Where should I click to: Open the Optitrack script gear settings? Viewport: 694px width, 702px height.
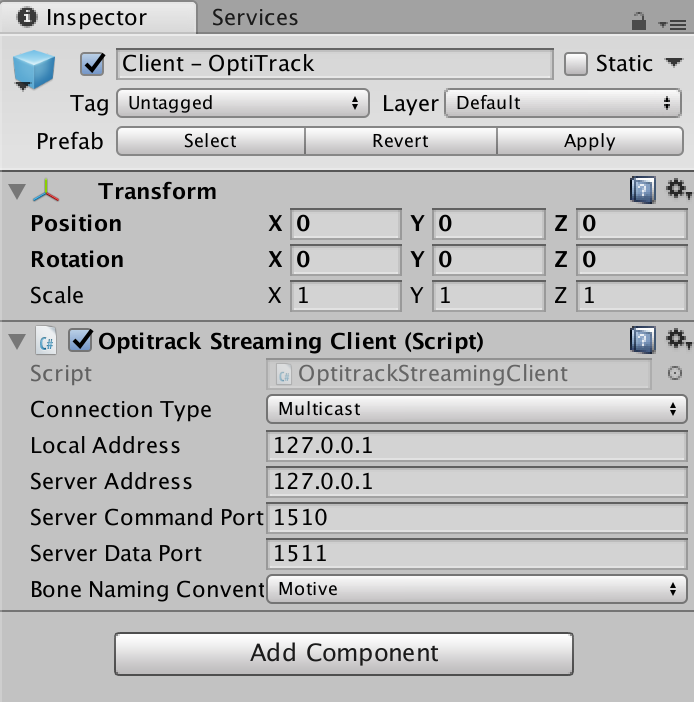(678, 341)
